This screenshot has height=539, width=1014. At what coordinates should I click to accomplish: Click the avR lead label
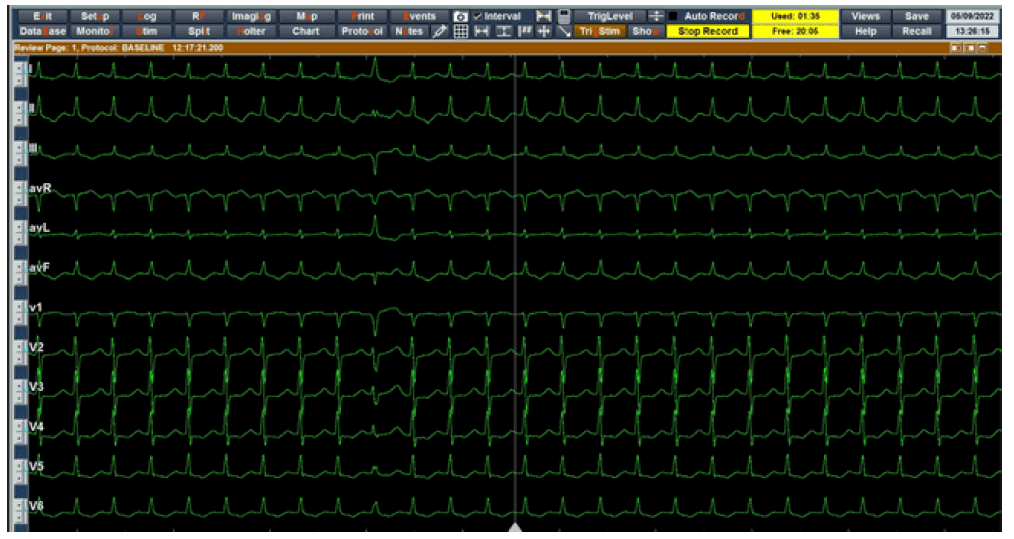click(x=39, y=188)
